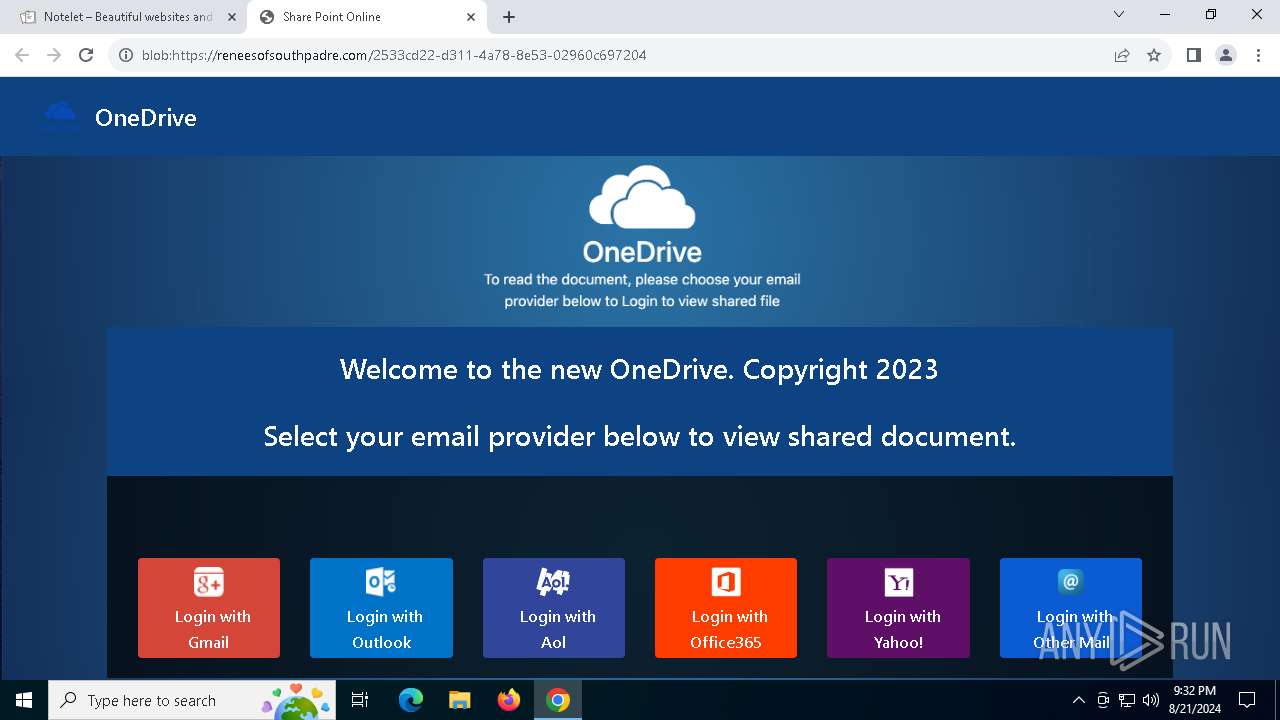
Task: Bookmark this page with star icon
Action: pos(1154,55)
